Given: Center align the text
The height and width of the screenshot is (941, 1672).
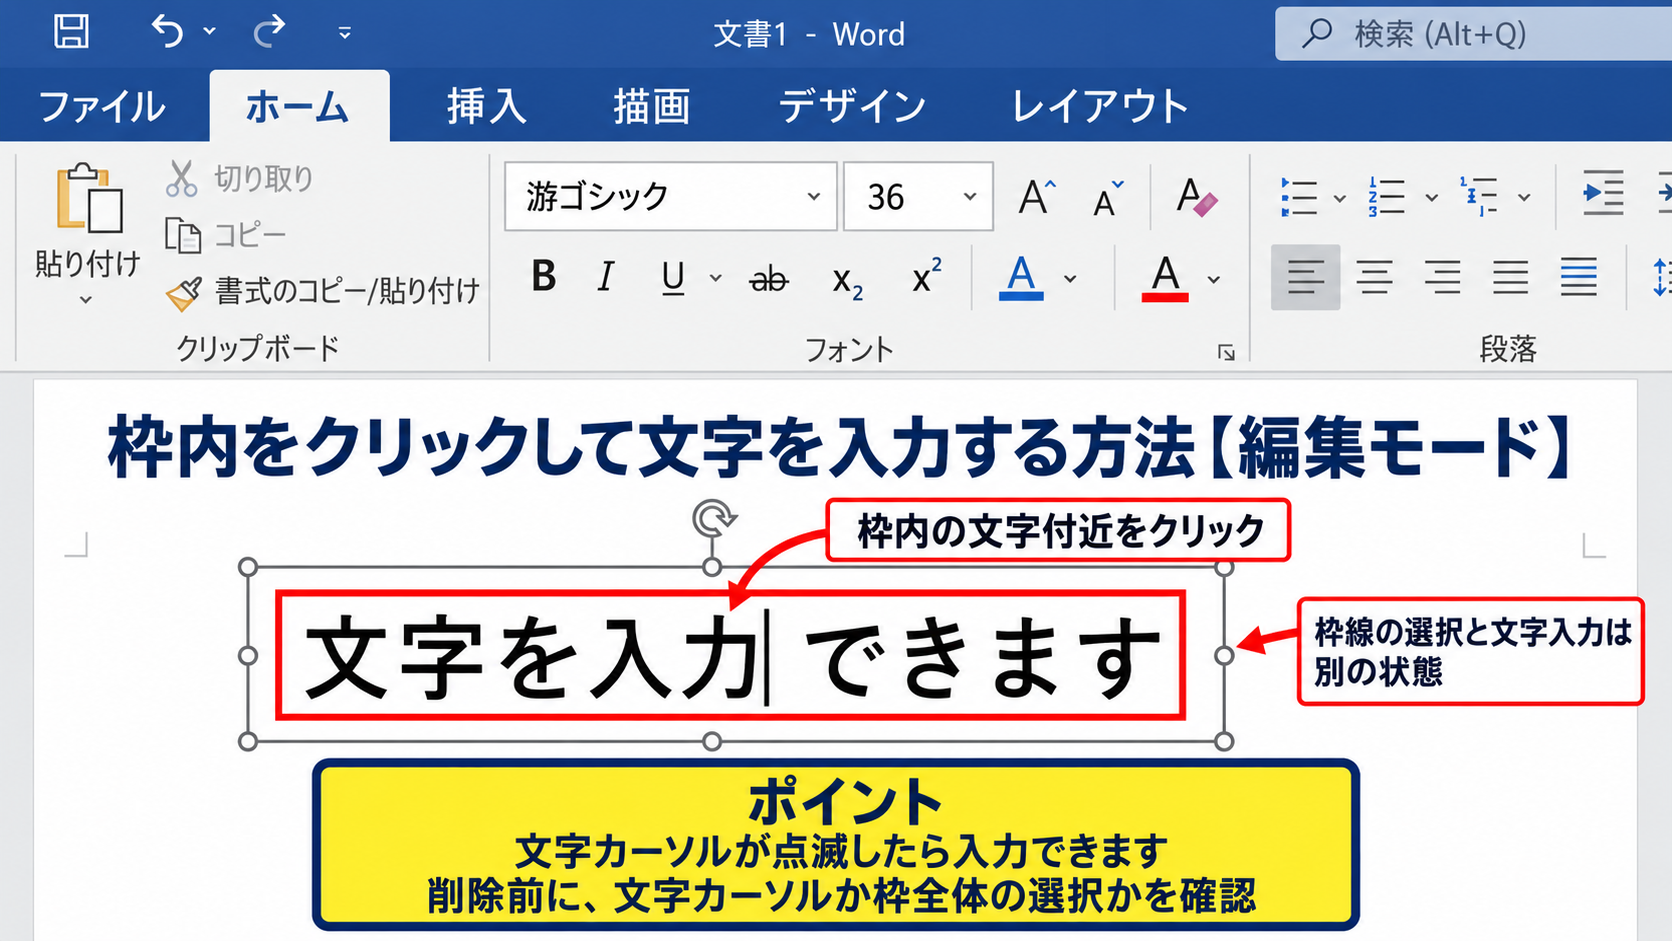Looking at the screenshot, I should (x=1375, y=277).
